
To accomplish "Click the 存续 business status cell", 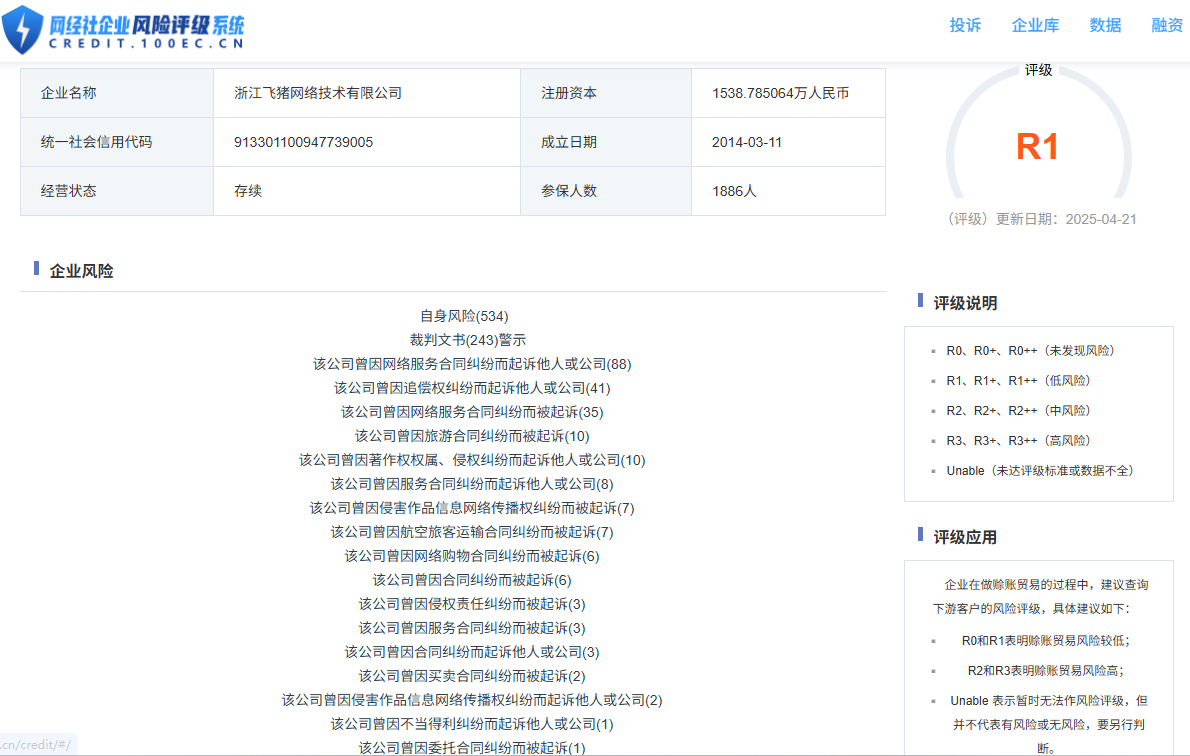I will click(x=367, y=191).
